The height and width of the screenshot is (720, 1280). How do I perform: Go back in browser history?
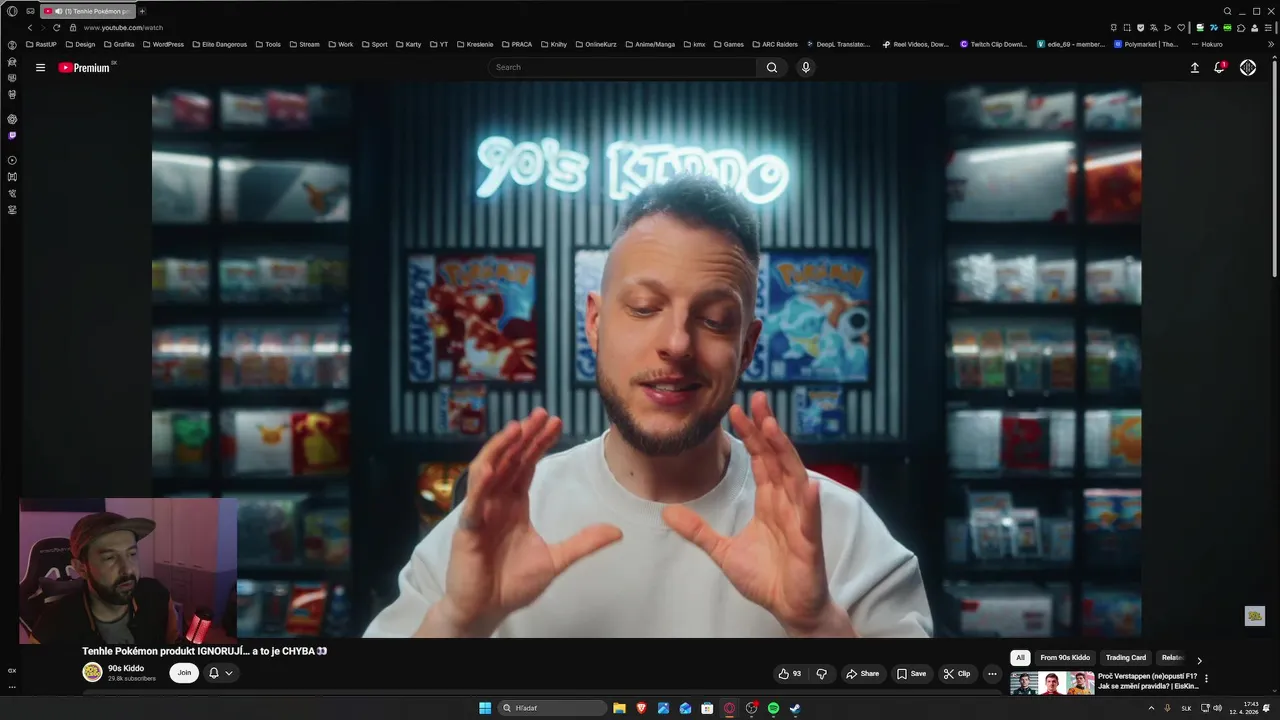[x=29, y=27]
